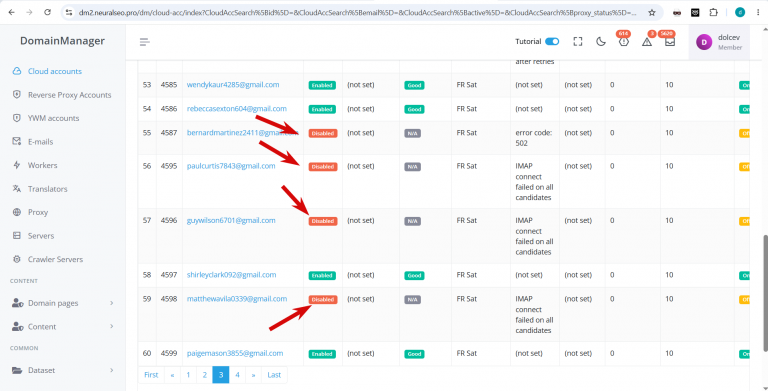The height and width of the screenshot is (391, 768).
Task: Click the Proxy globe icon
Action: click(17, 212)
